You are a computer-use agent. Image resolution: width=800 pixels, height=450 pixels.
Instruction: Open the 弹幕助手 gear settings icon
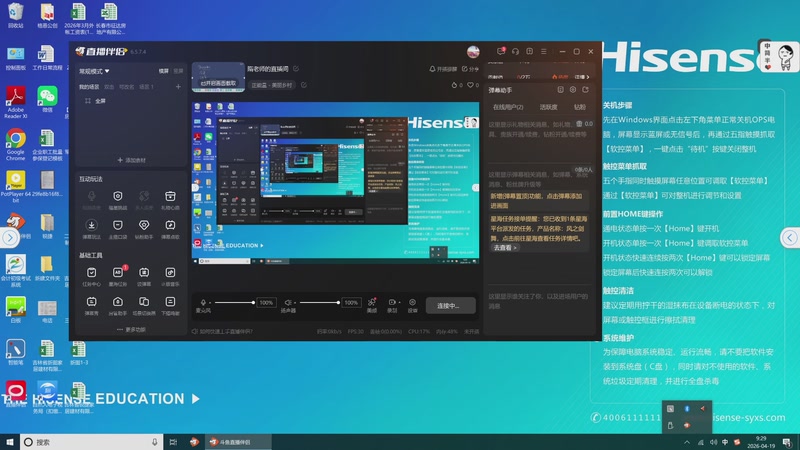coord(573,90)
